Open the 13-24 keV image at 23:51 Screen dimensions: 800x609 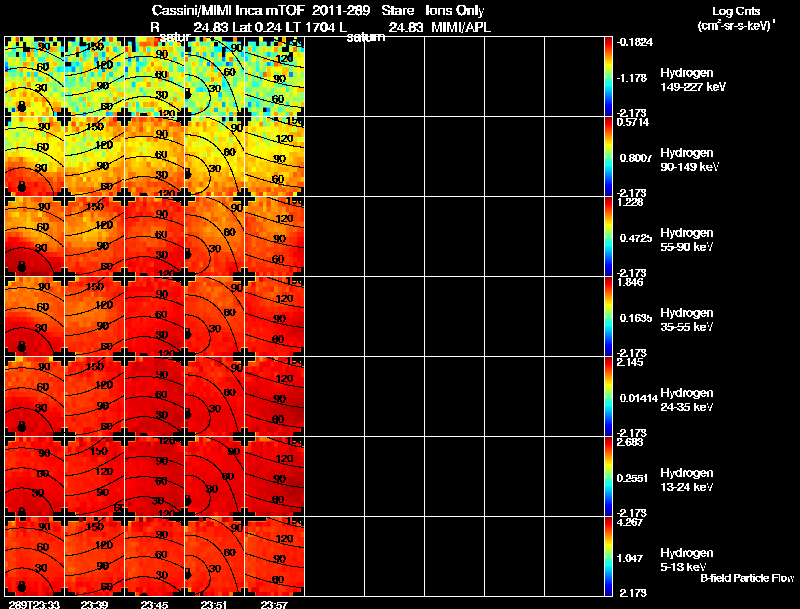[215, 476]
